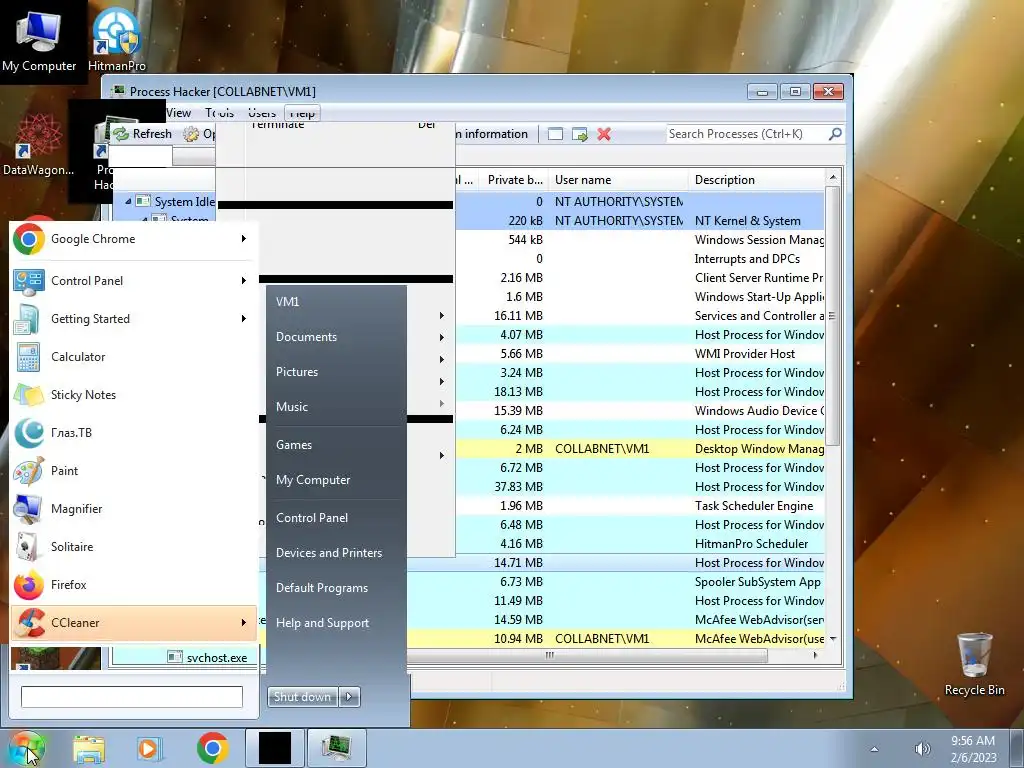Open Pictures from the Start menu right pane
The height and width of the screenshot is (768, 1024).
(297, 372)
